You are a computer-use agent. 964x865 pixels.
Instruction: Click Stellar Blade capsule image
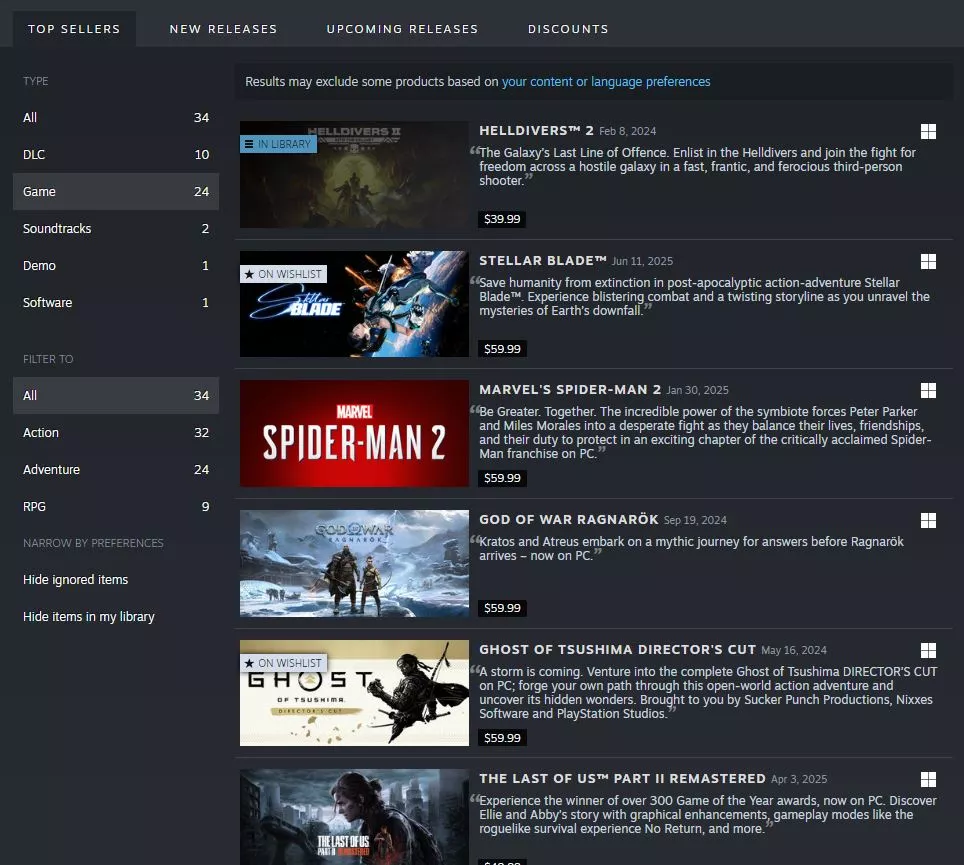coord(354,304)
